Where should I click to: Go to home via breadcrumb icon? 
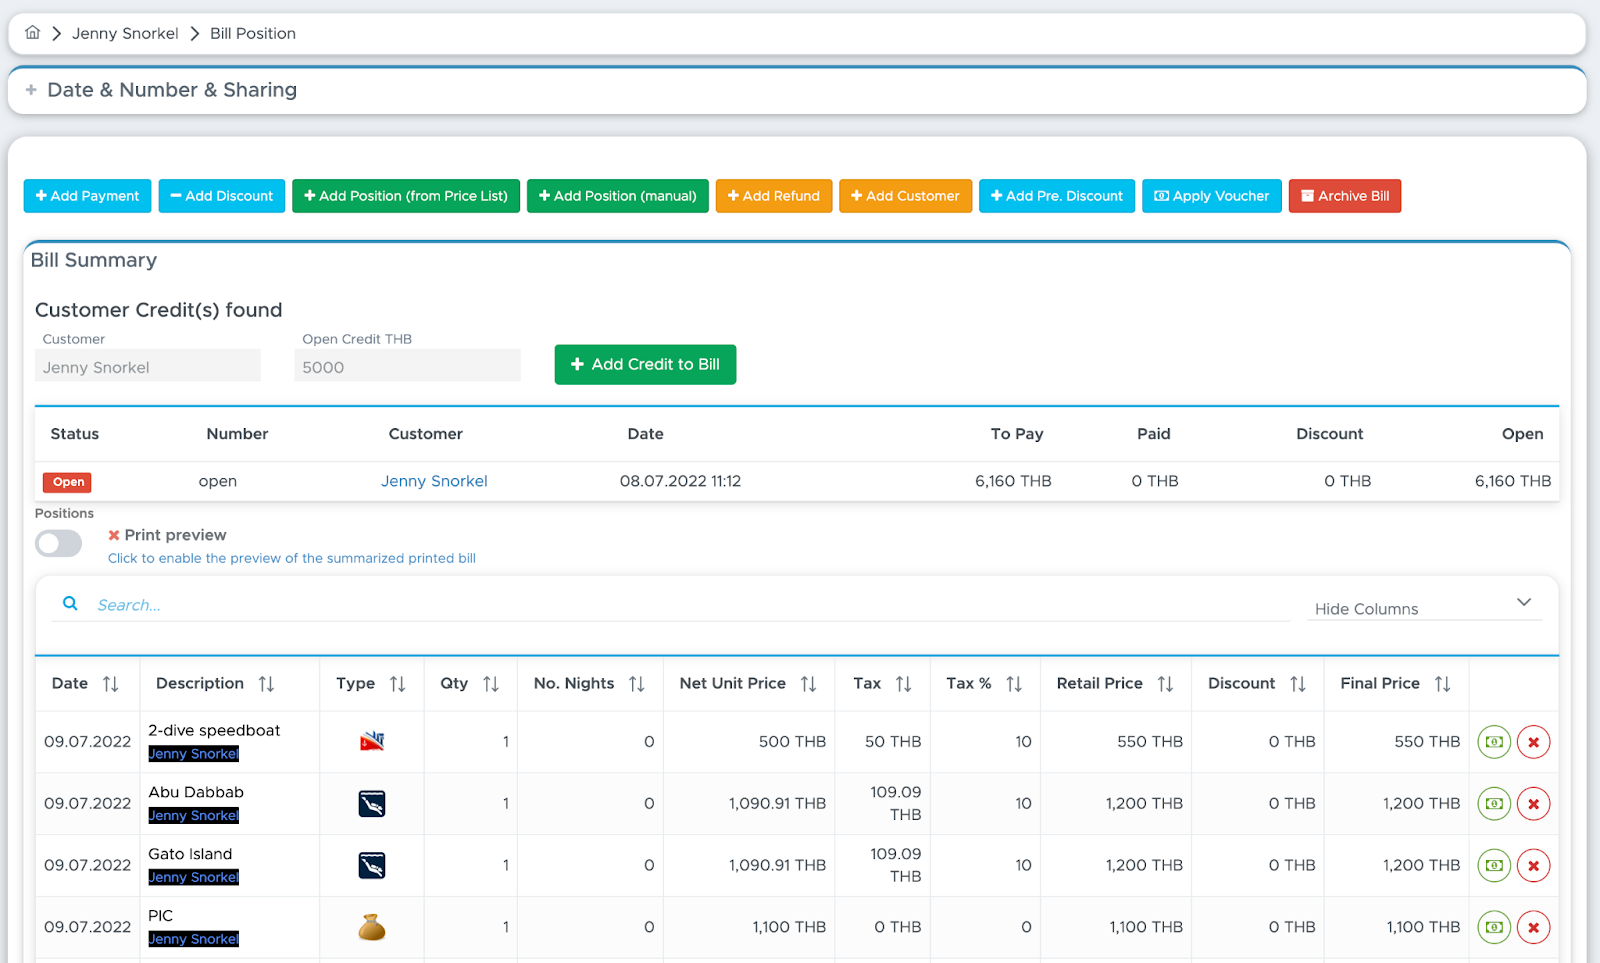coord(33,33)
